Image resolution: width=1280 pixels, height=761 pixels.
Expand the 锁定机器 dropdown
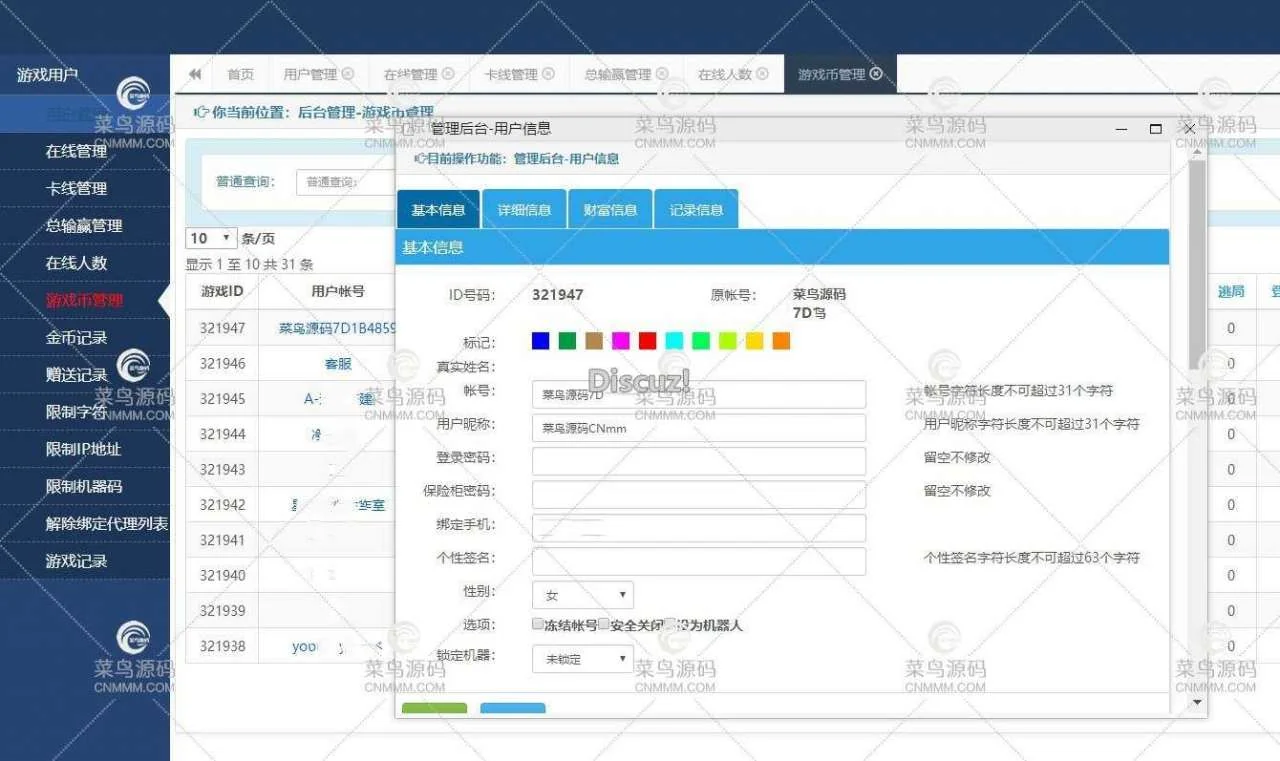tap(582, 659)
